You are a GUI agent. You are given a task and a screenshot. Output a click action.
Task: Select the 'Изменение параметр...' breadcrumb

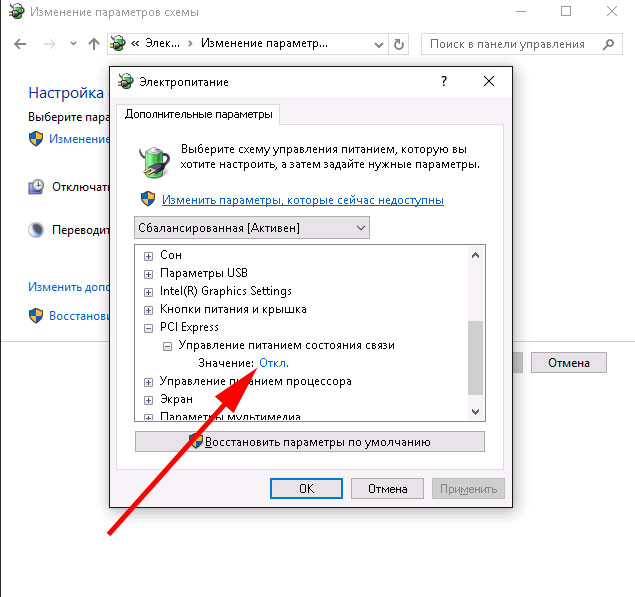[264, 43]
